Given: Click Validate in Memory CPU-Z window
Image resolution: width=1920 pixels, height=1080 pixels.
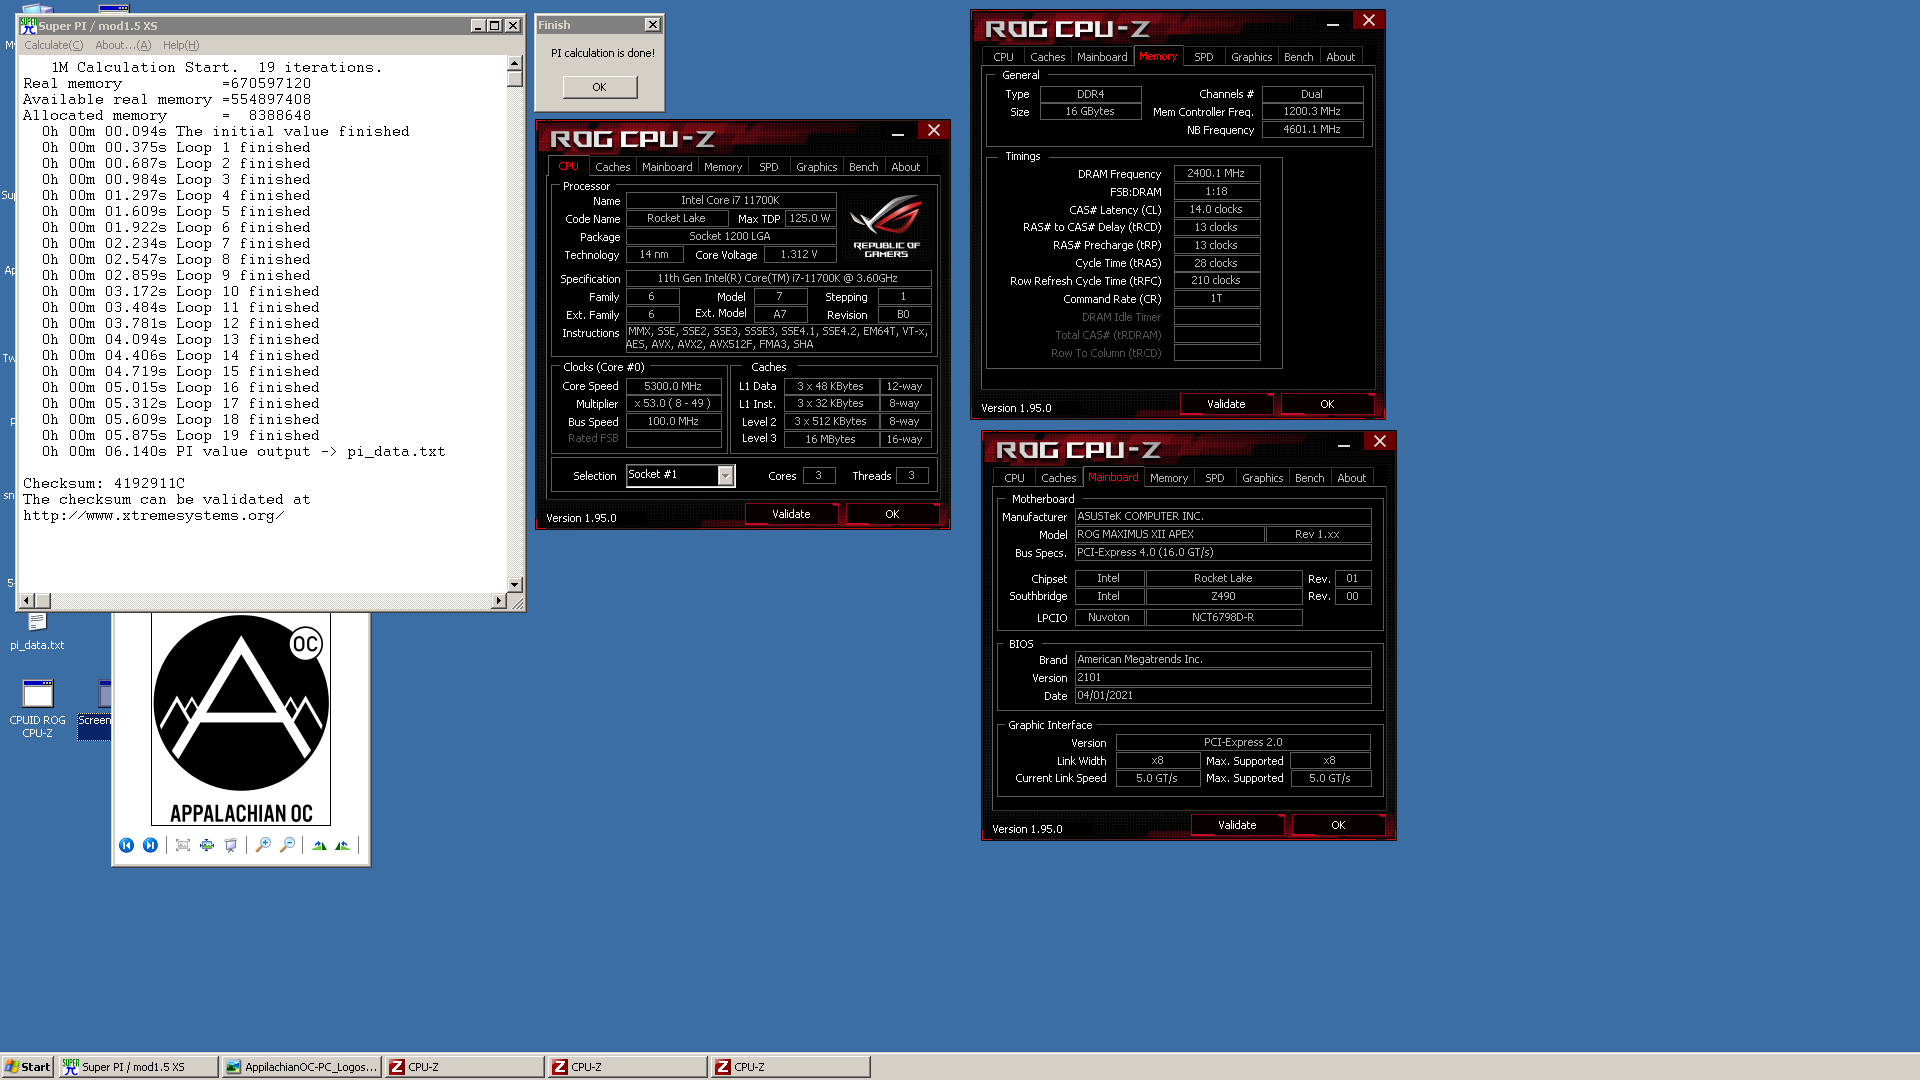Looking at the screenshot, I should (x=1226, y=404).
